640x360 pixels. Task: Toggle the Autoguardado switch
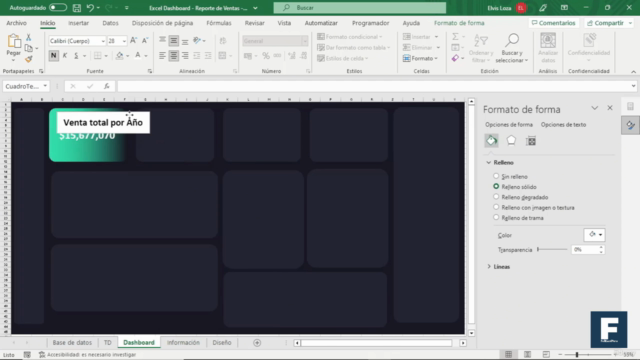click(58, 8)
